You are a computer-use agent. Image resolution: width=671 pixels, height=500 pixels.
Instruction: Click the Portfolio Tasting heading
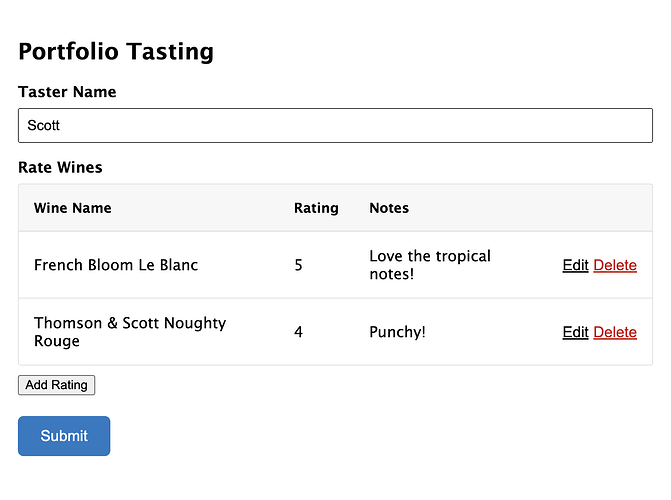pos(116,52)
